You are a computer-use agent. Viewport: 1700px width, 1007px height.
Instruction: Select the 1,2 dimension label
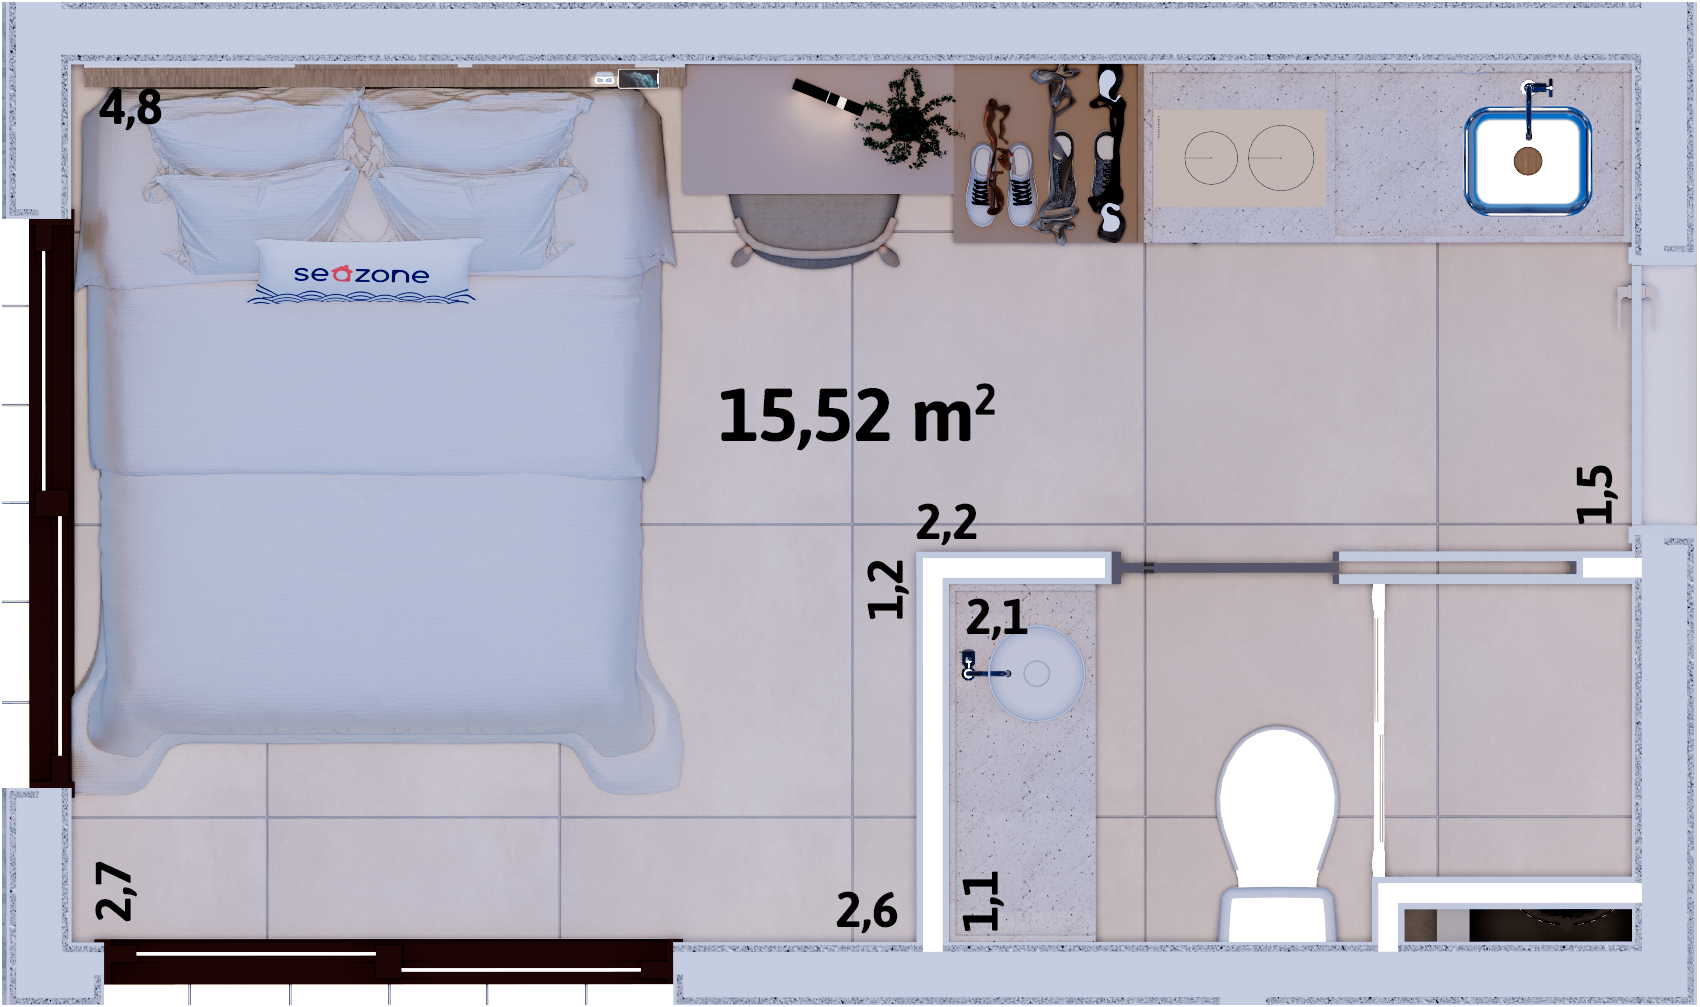click(886, 590)
